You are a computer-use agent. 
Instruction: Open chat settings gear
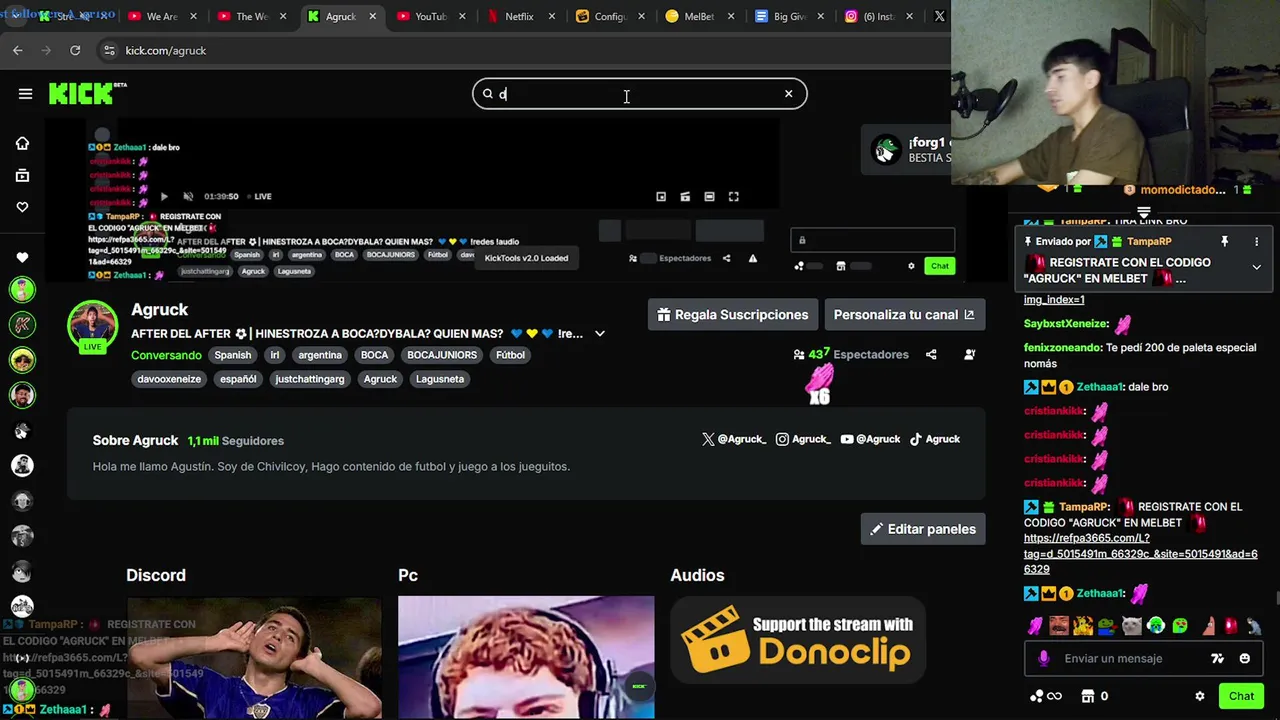pos(1200,696)
